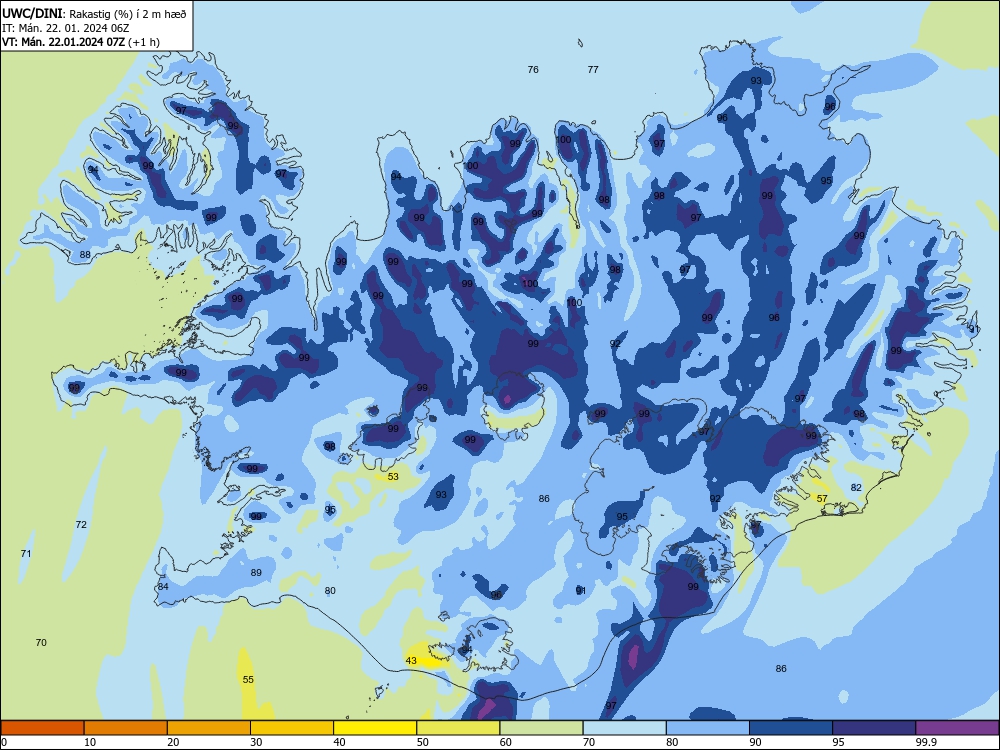Select the low humidity value 43
This screenshot has height=750, width=1000.
411,661
